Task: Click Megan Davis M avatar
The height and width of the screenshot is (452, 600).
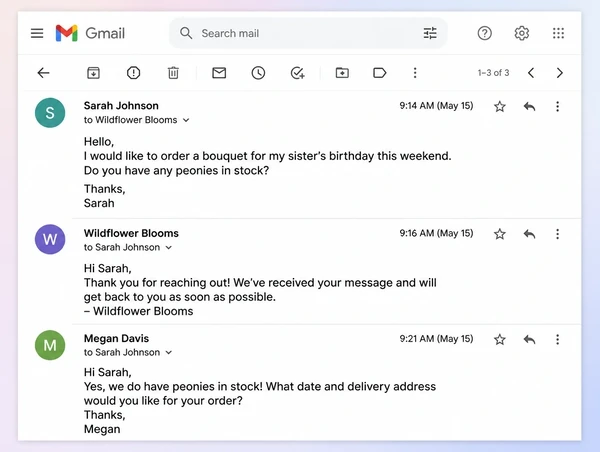Action: point(50,345)
